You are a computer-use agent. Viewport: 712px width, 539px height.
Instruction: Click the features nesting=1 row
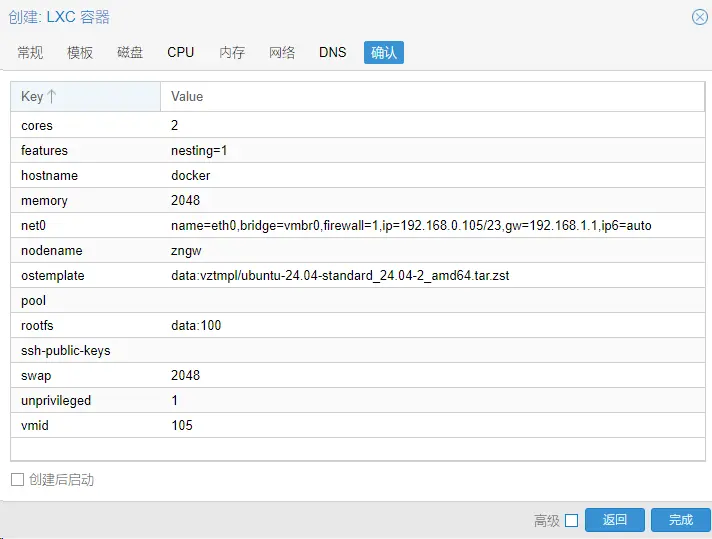tap(357, 151)
